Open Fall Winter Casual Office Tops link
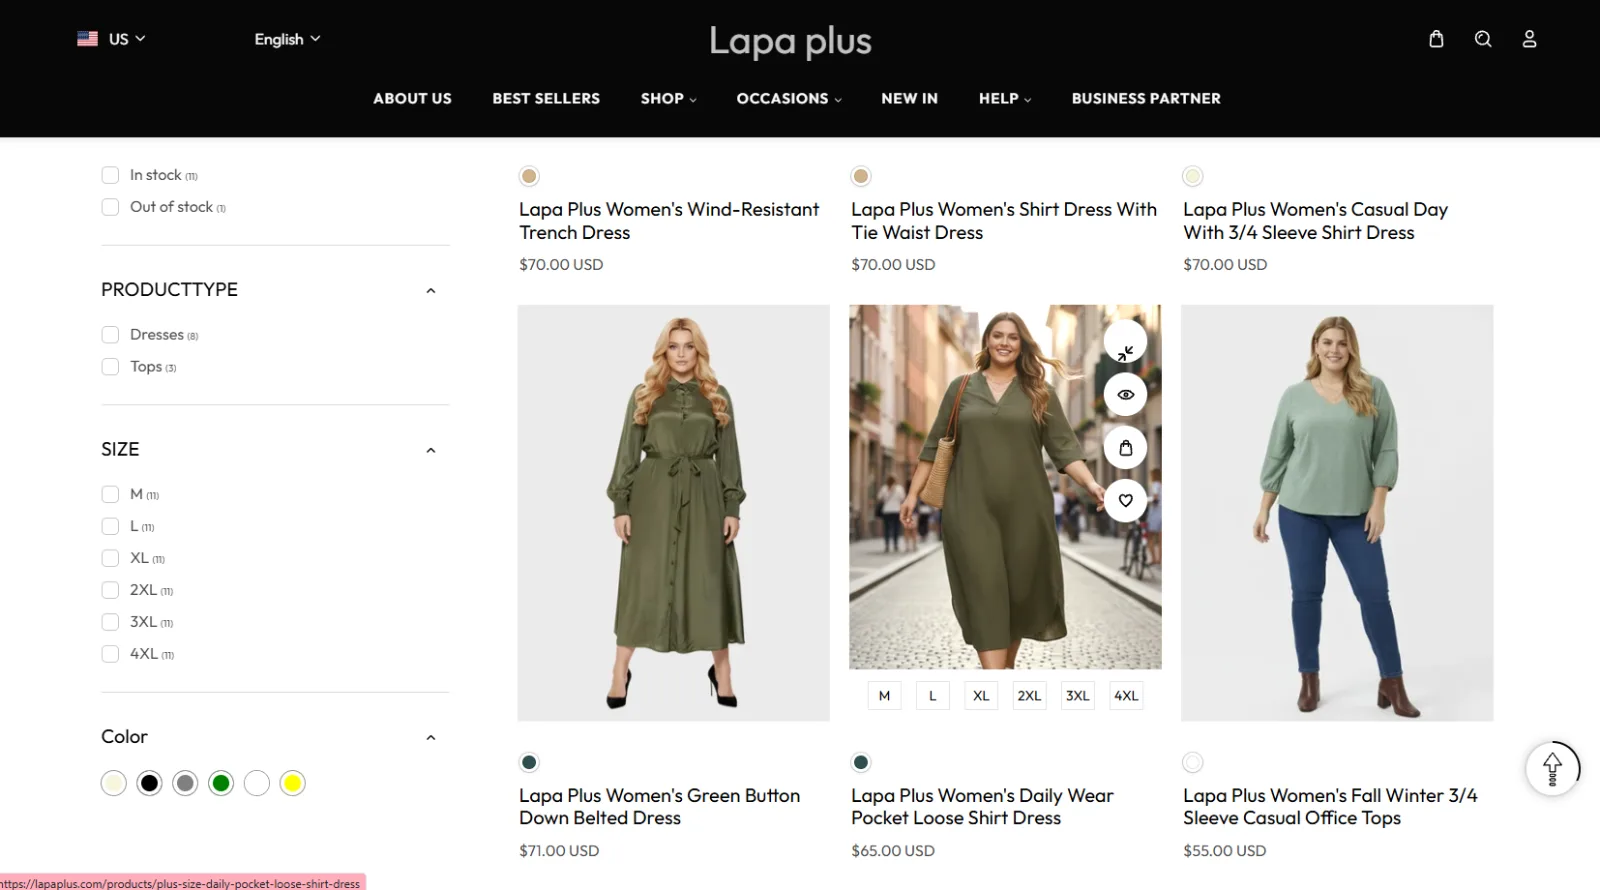This screenshot has height=890, width=1600. coord(1330,807)
